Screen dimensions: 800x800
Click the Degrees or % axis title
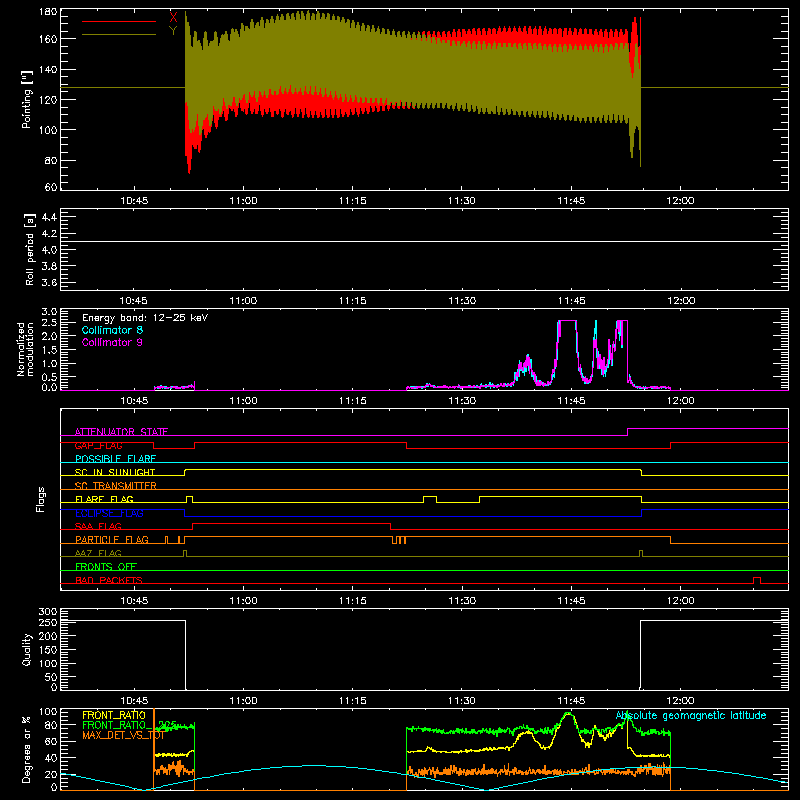[27, 749]
